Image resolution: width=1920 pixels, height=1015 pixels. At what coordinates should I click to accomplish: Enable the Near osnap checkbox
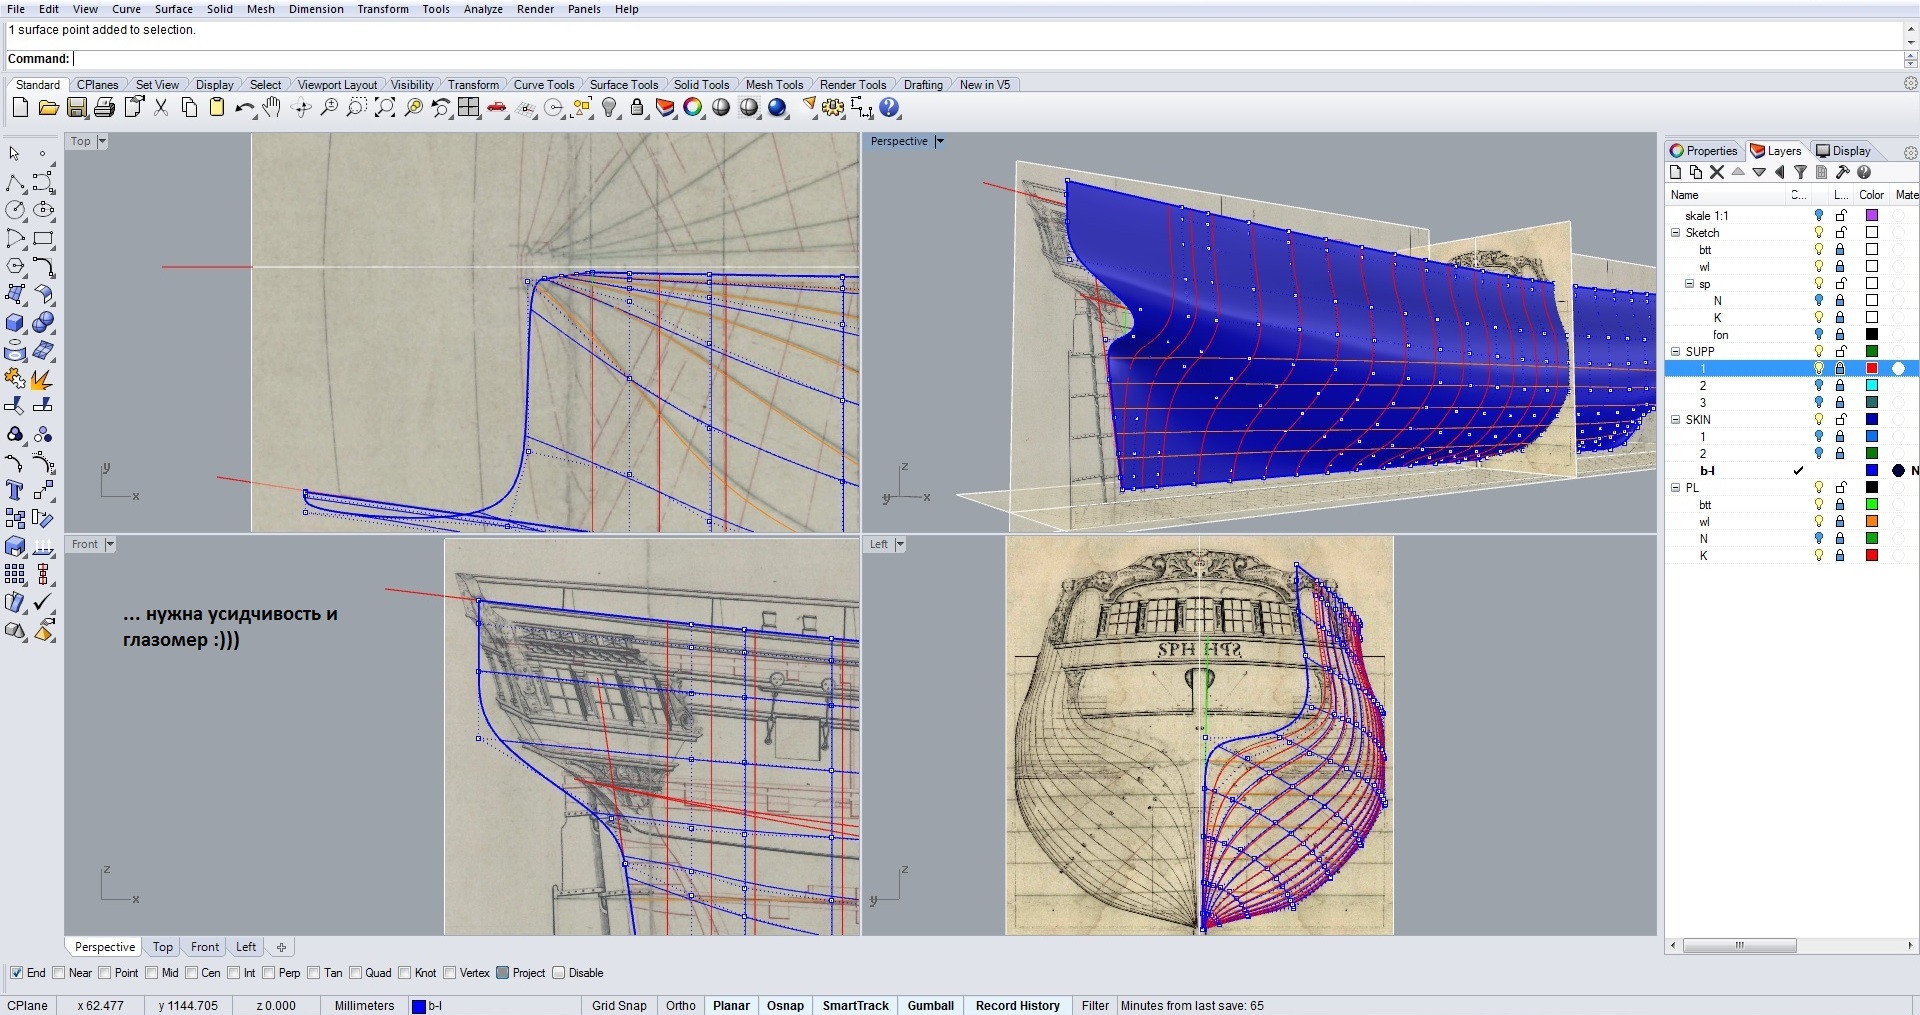tap(59, 973)
